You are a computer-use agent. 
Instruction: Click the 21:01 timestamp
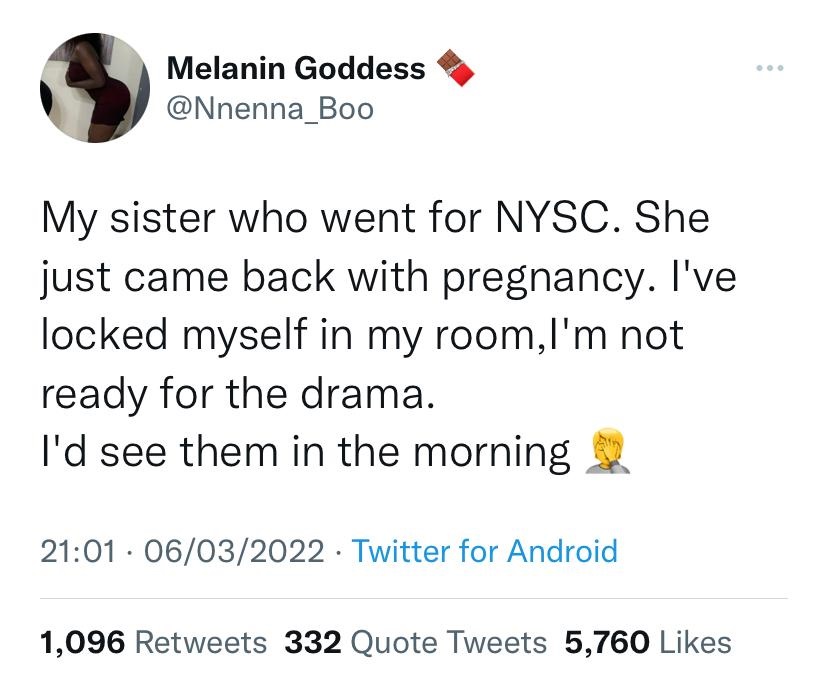pos(77,550)
